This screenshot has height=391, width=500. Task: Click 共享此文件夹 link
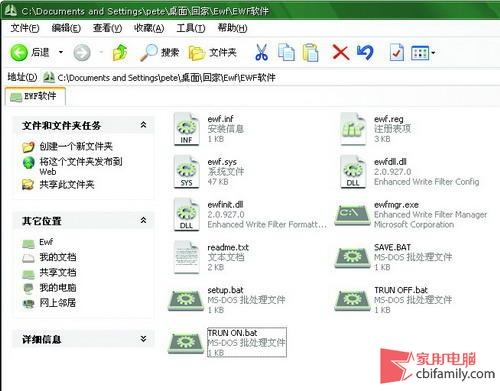[67, 184]
